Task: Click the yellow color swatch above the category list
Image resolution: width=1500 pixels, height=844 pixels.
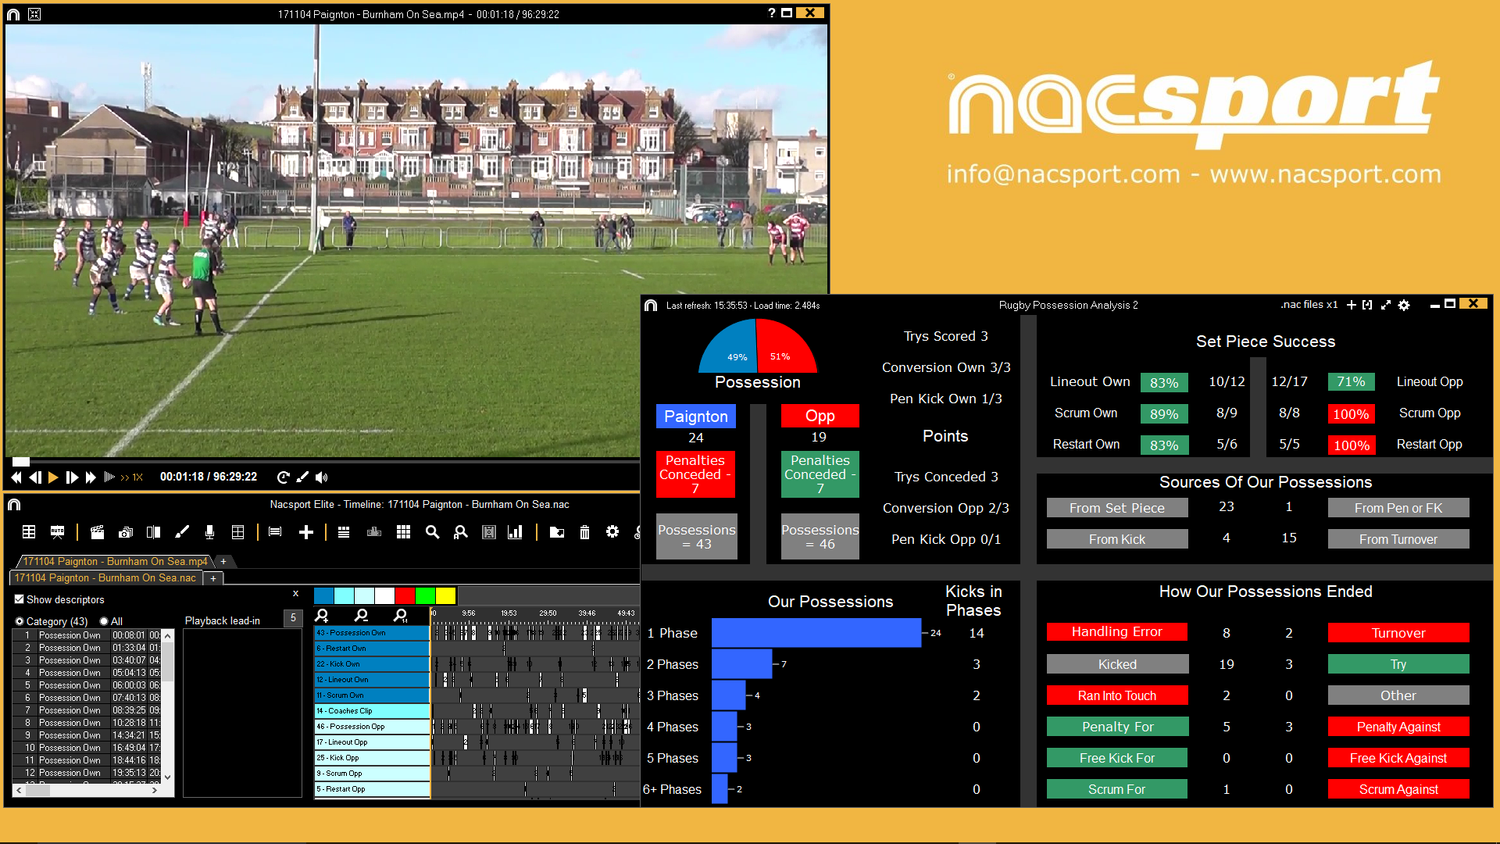Action: [444, 595]
